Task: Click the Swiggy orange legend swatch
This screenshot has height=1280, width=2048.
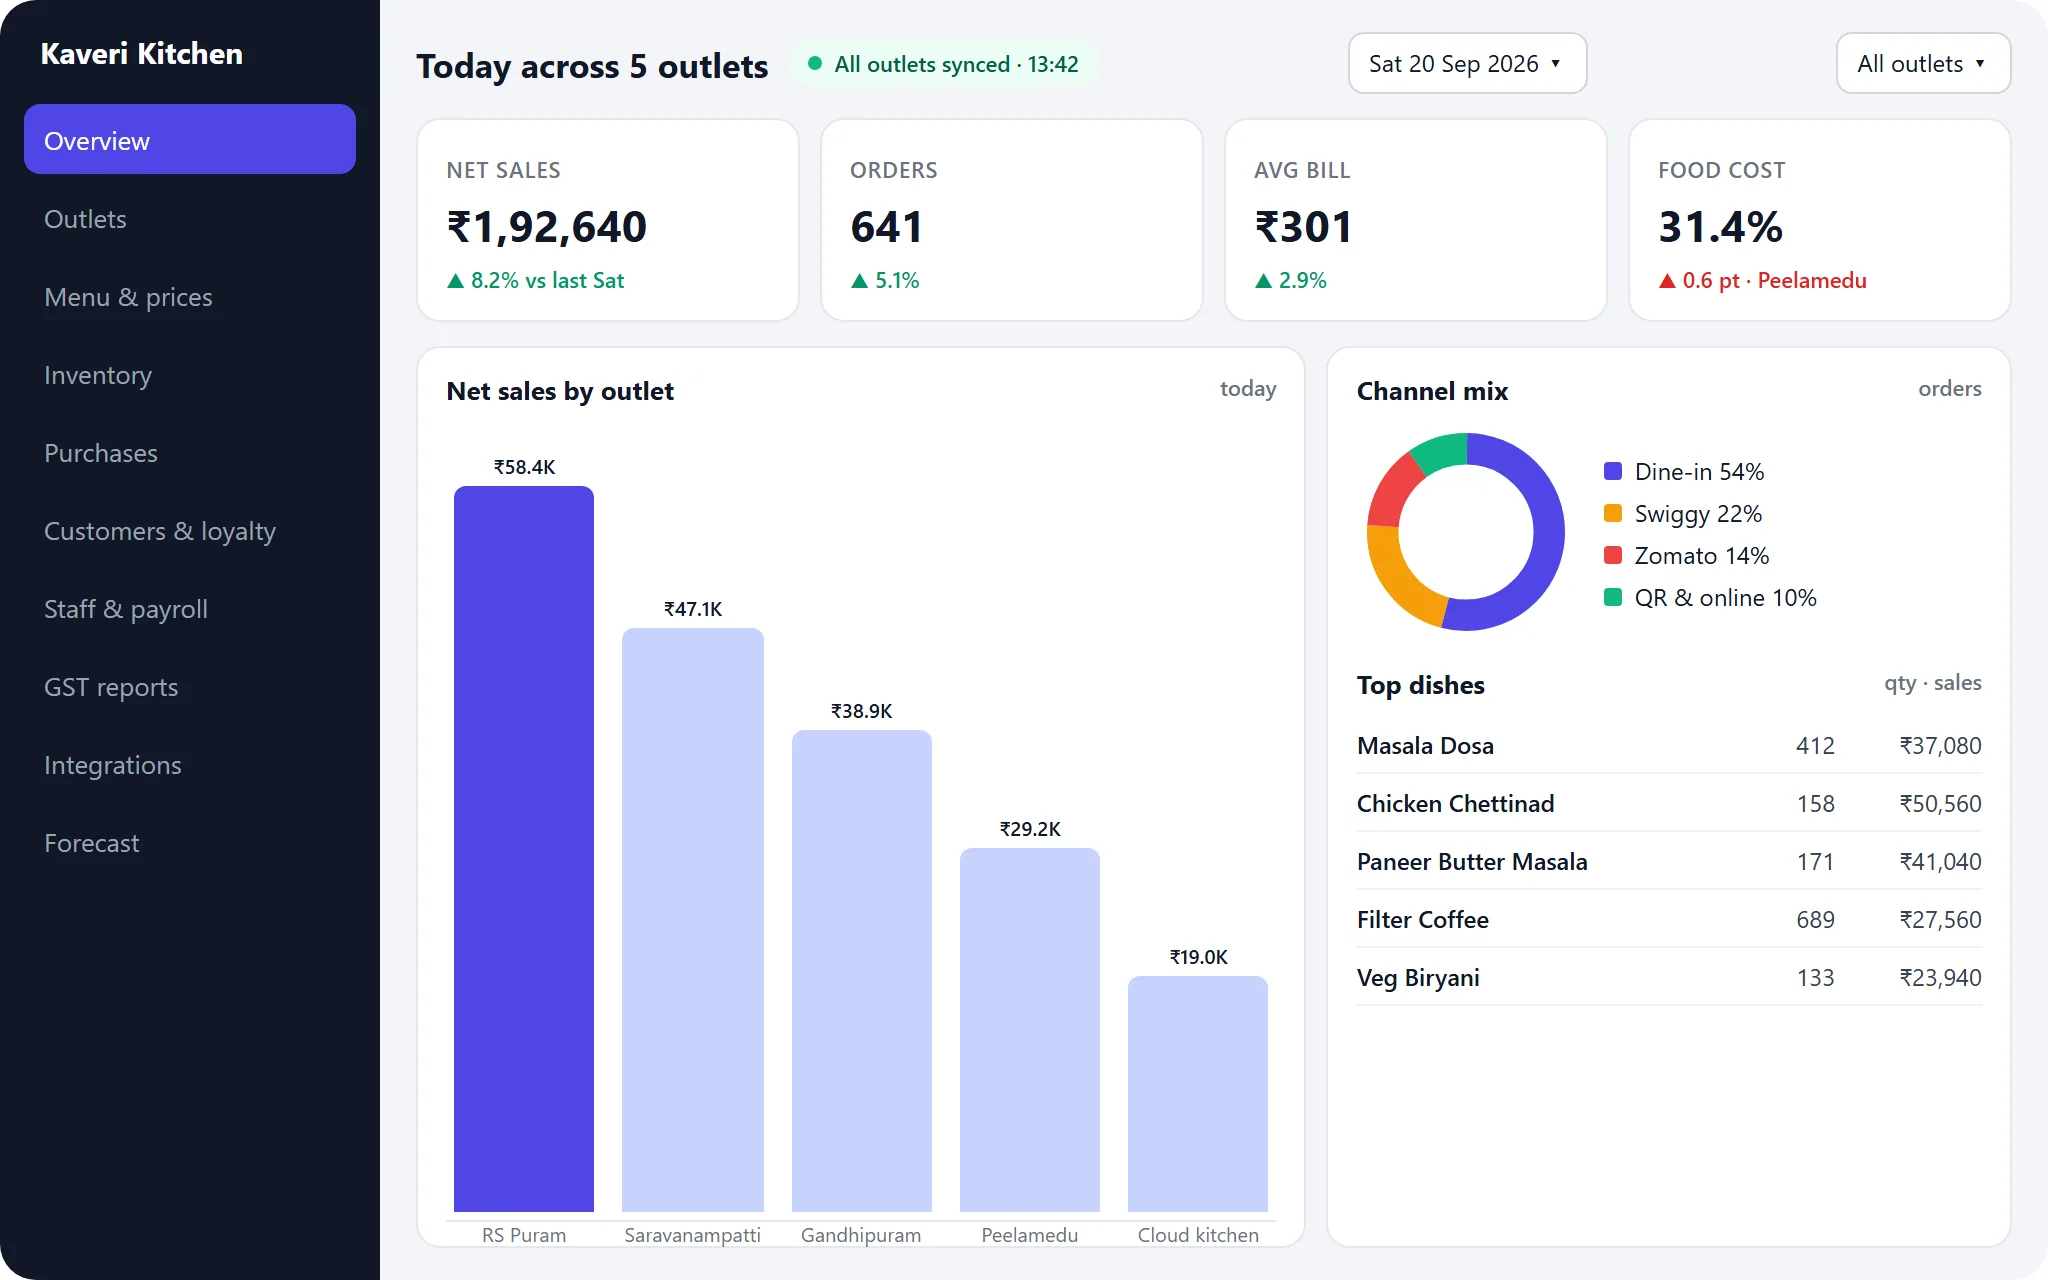Action: (1613, 513)
